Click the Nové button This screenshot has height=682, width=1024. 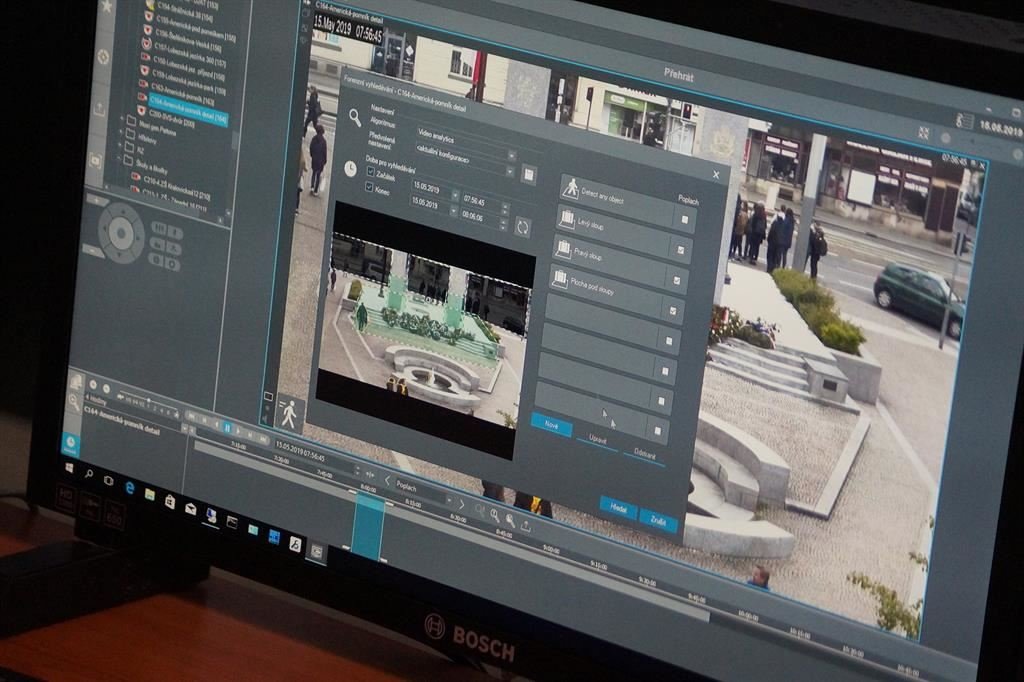pyautogui.click(x=551, y=425)
